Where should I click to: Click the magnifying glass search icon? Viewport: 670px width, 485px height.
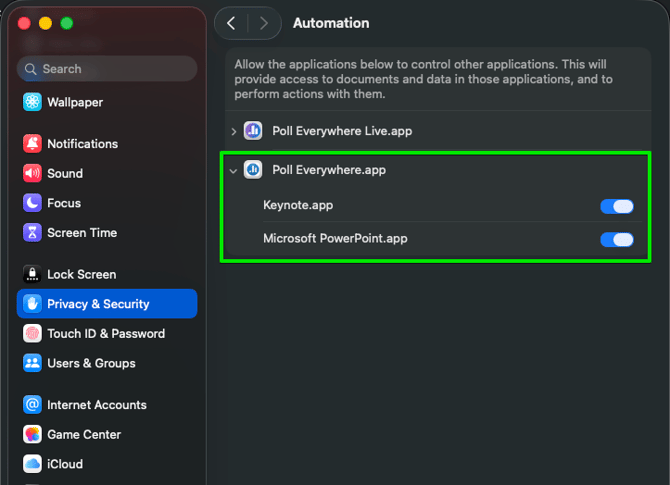30,69
